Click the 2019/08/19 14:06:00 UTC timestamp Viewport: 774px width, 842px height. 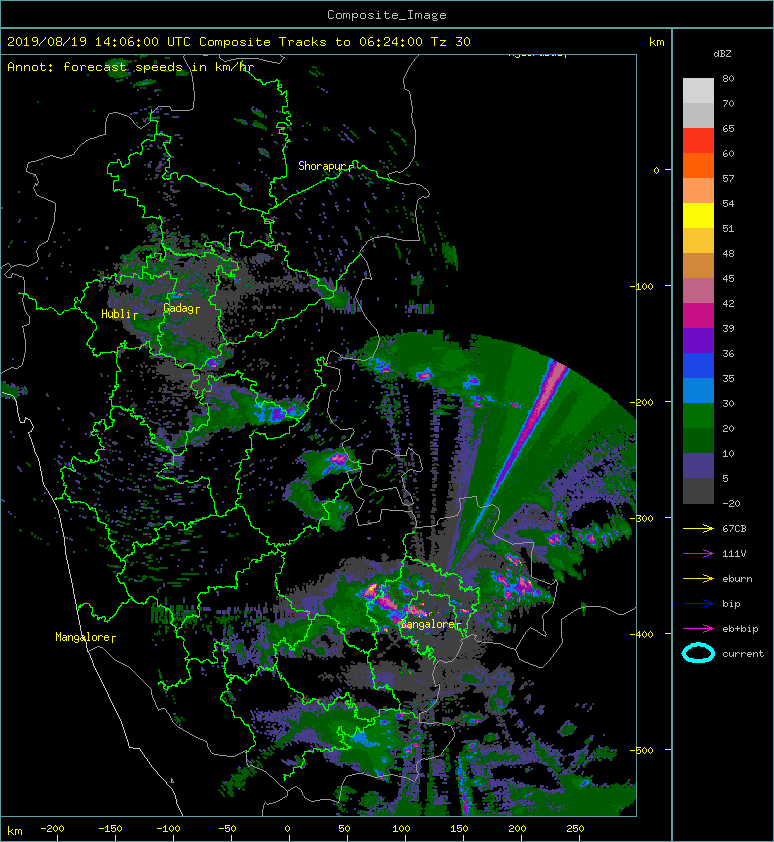tap(99, 42)
